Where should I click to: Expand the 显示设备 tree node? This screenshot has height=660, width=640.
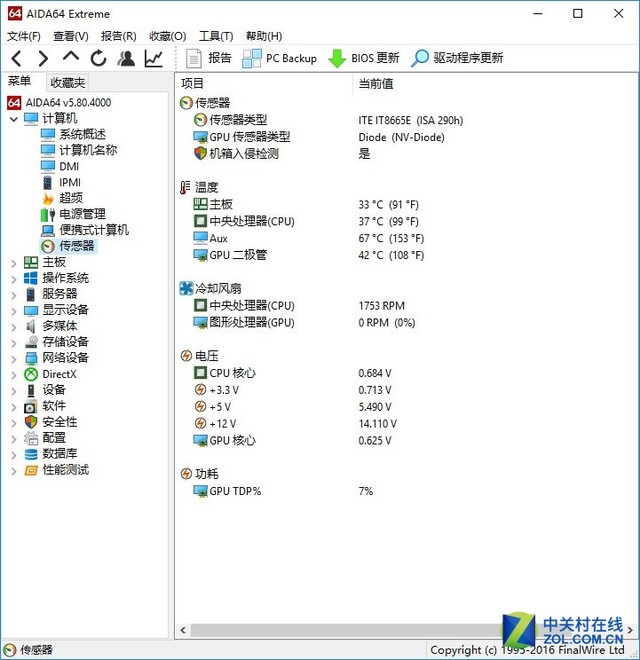[x=13, y=311]
